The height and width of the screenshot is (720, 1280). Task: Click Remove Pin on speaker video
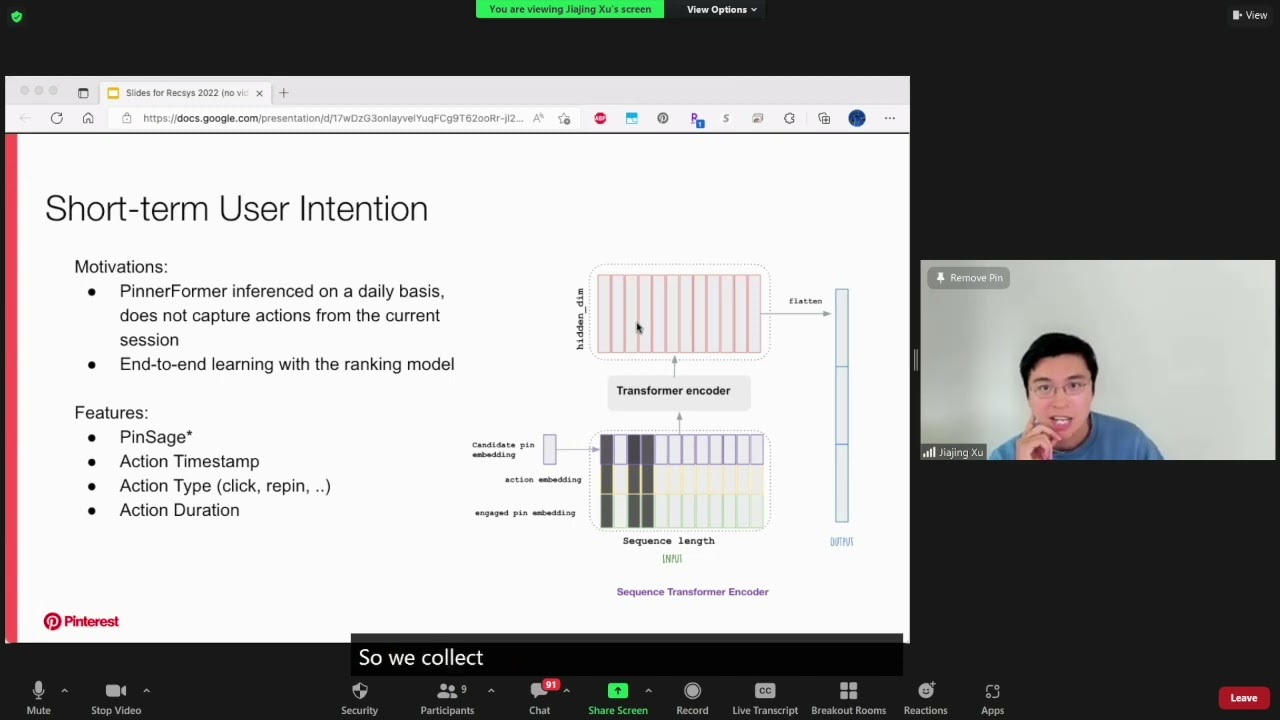(969, 278)
